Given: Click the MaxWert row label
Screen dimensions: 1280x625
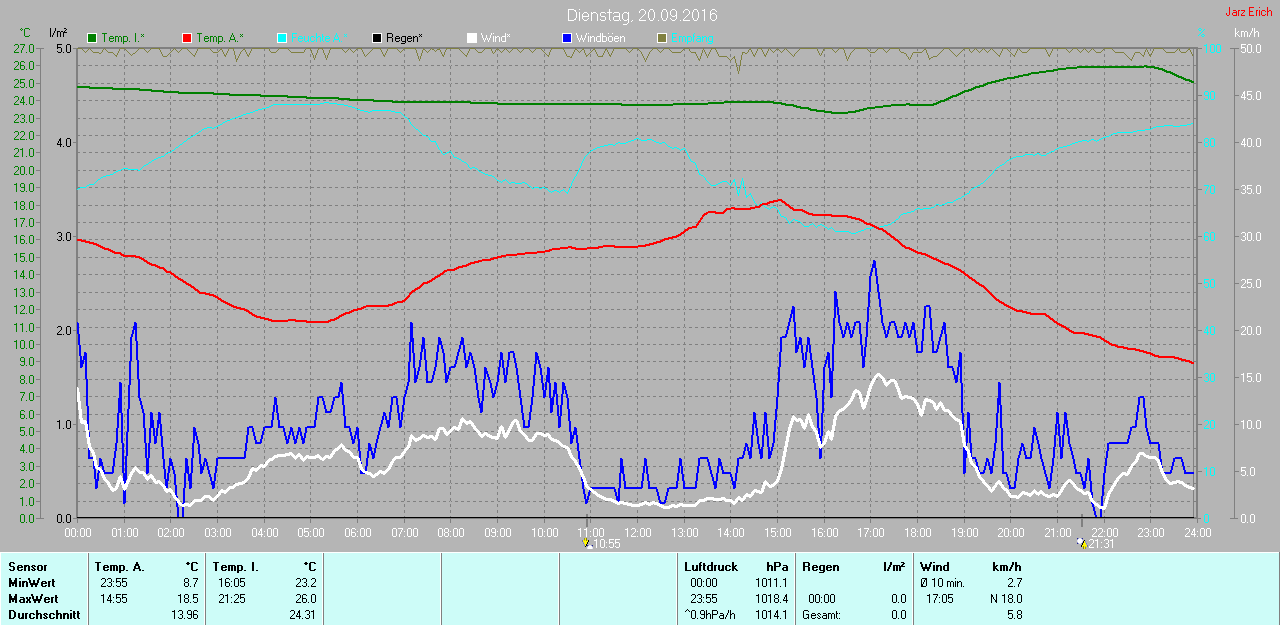Looking at the screenshot, I should 33,598.
